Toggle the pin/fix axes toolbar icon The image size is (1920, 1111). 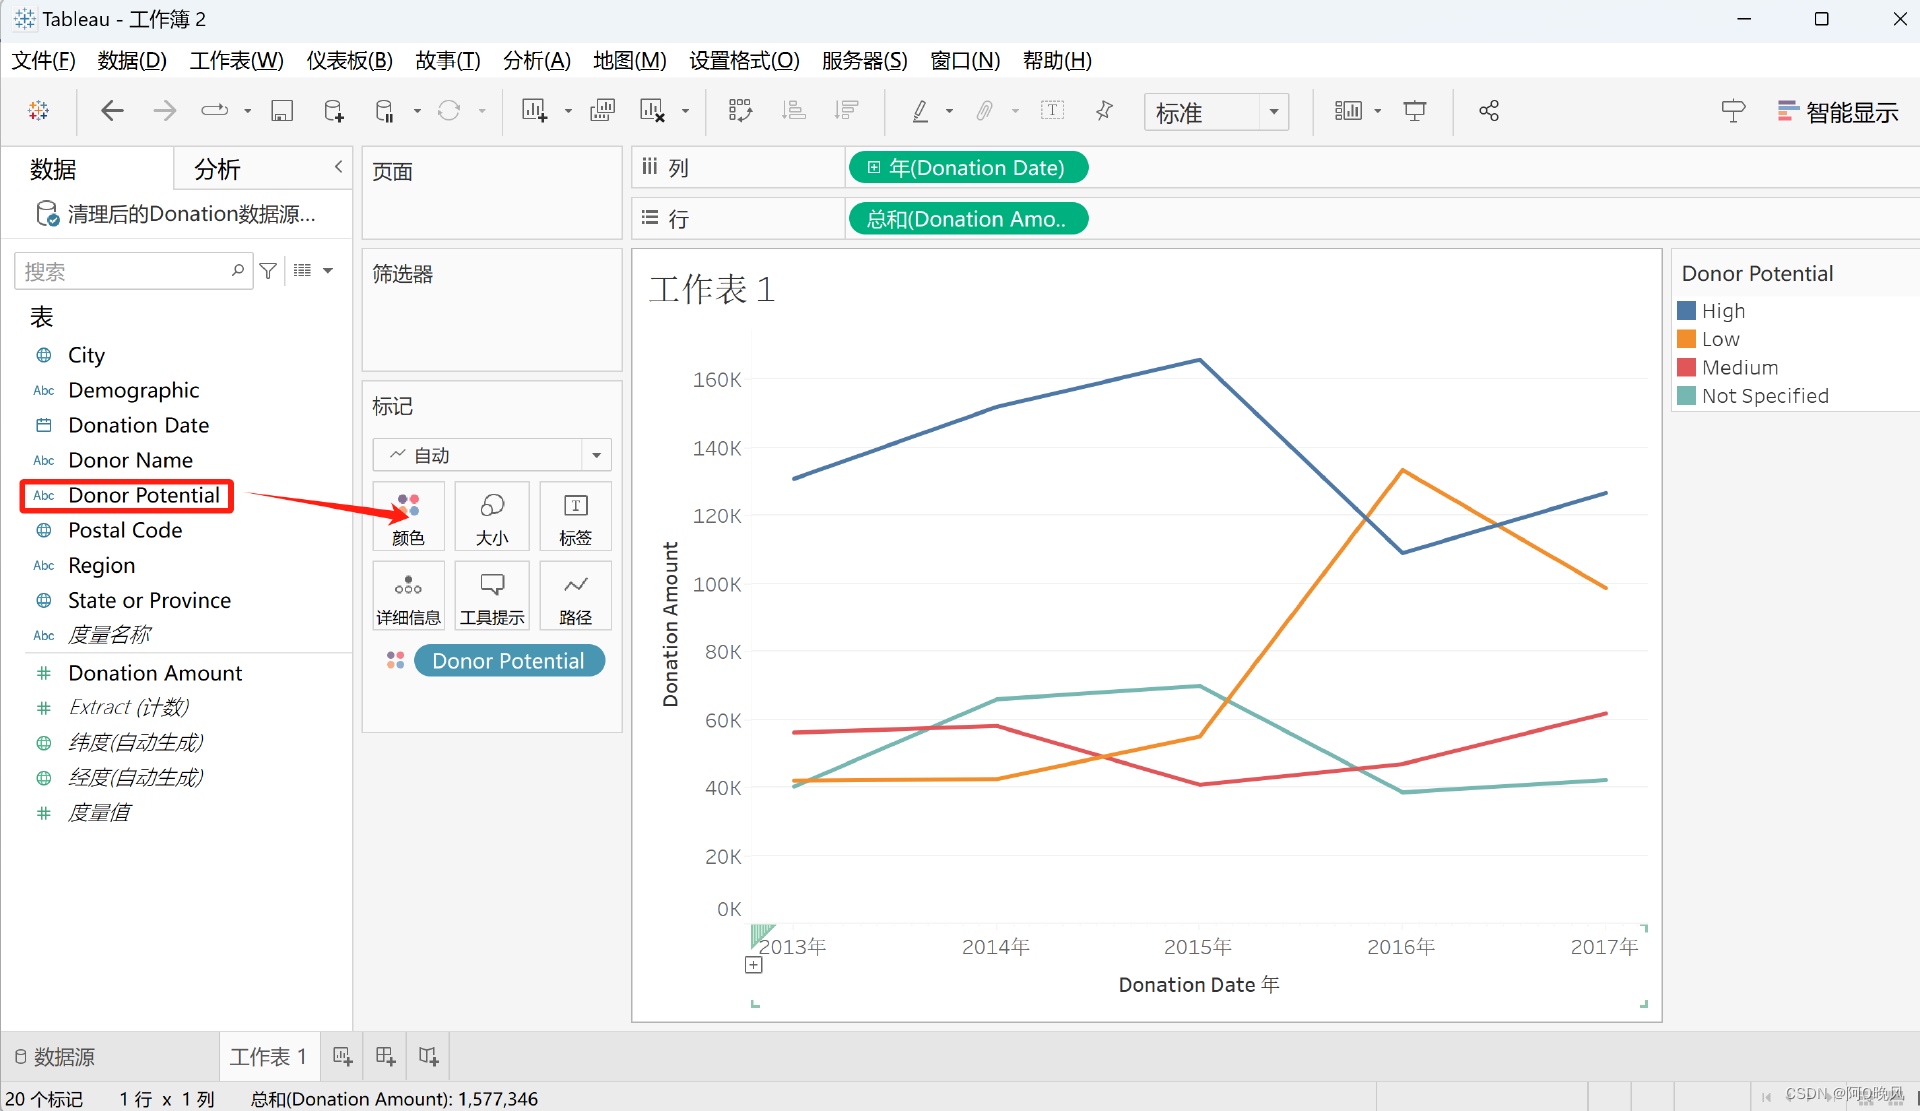coord(1104,111)
